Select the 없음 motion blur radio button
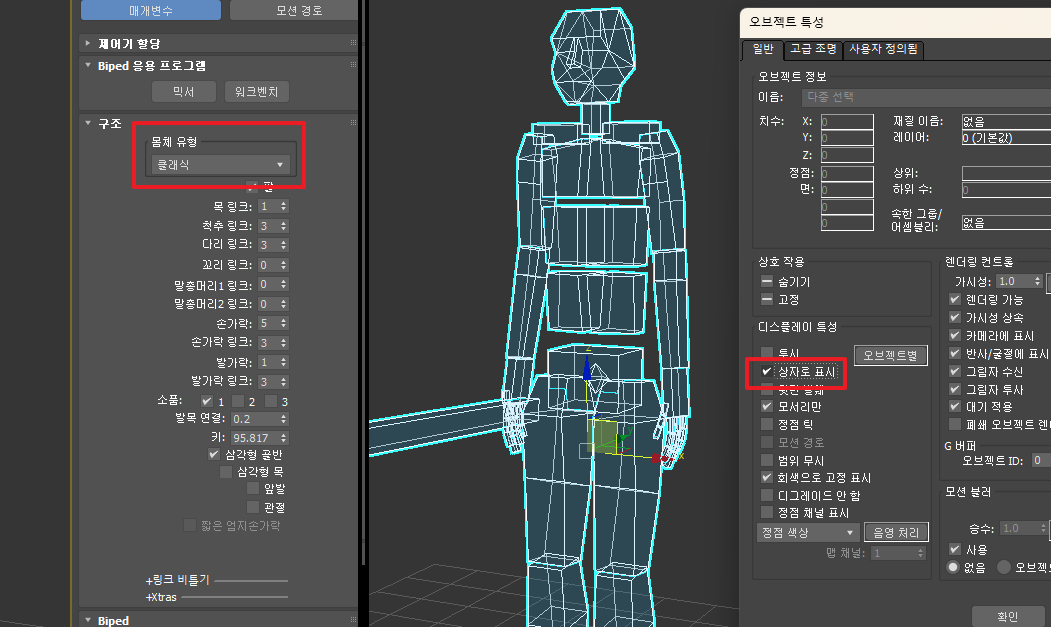The width and height of the screenshot is (1051, 627). (954, 566)
